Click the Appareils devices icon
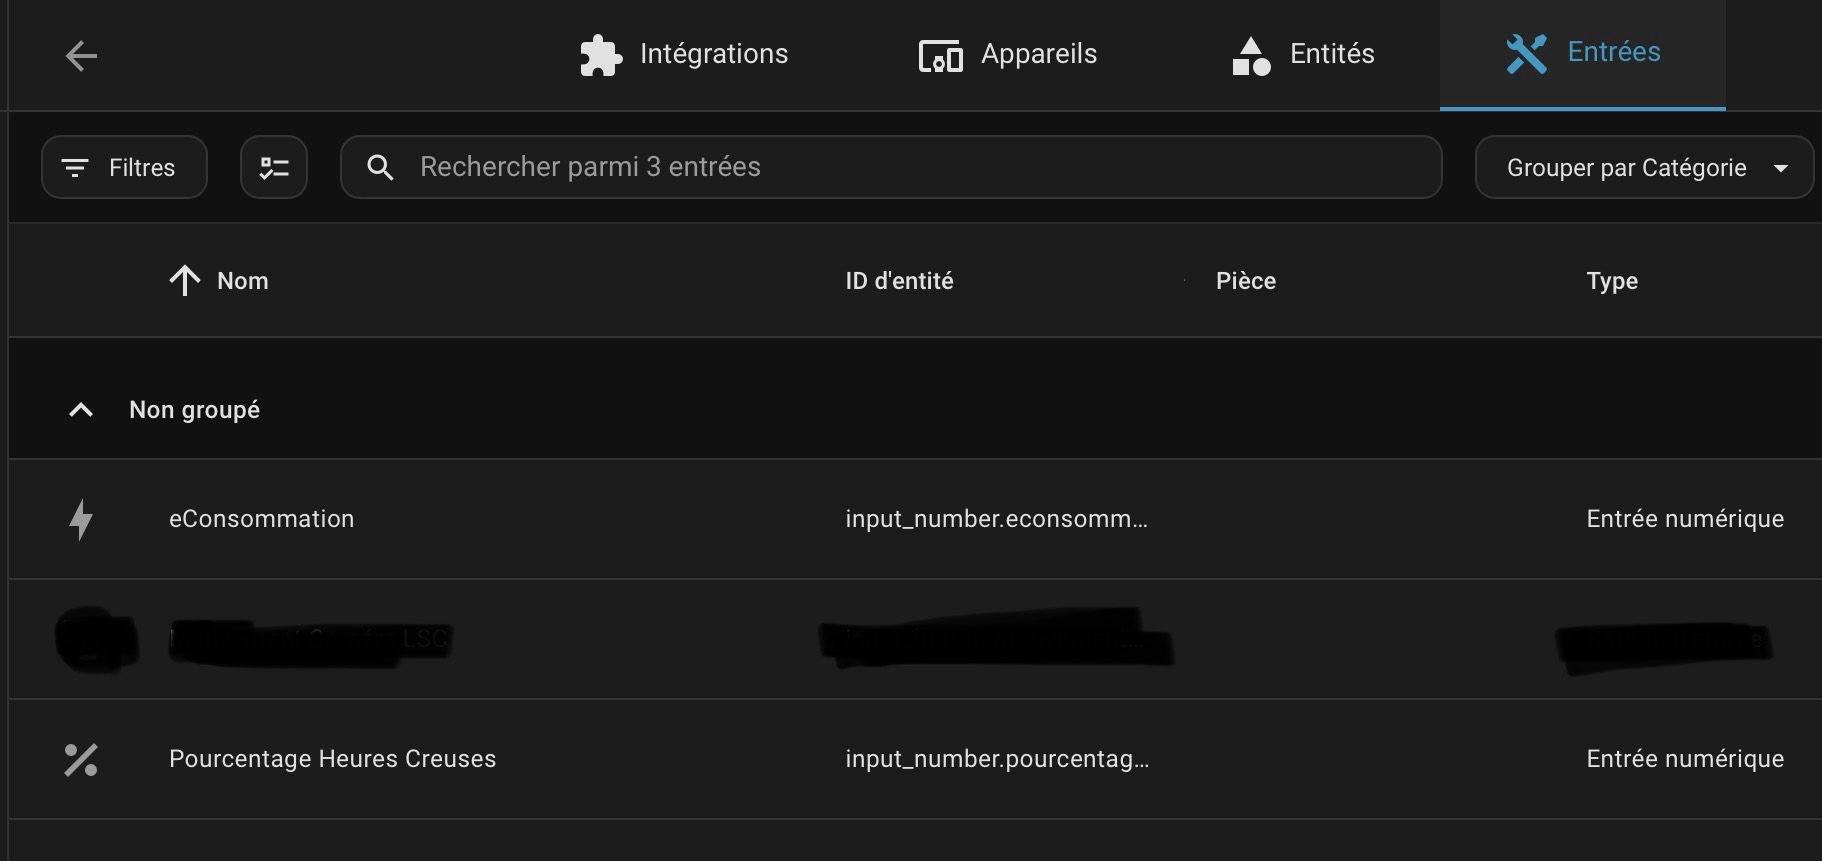 pos(940,56)
